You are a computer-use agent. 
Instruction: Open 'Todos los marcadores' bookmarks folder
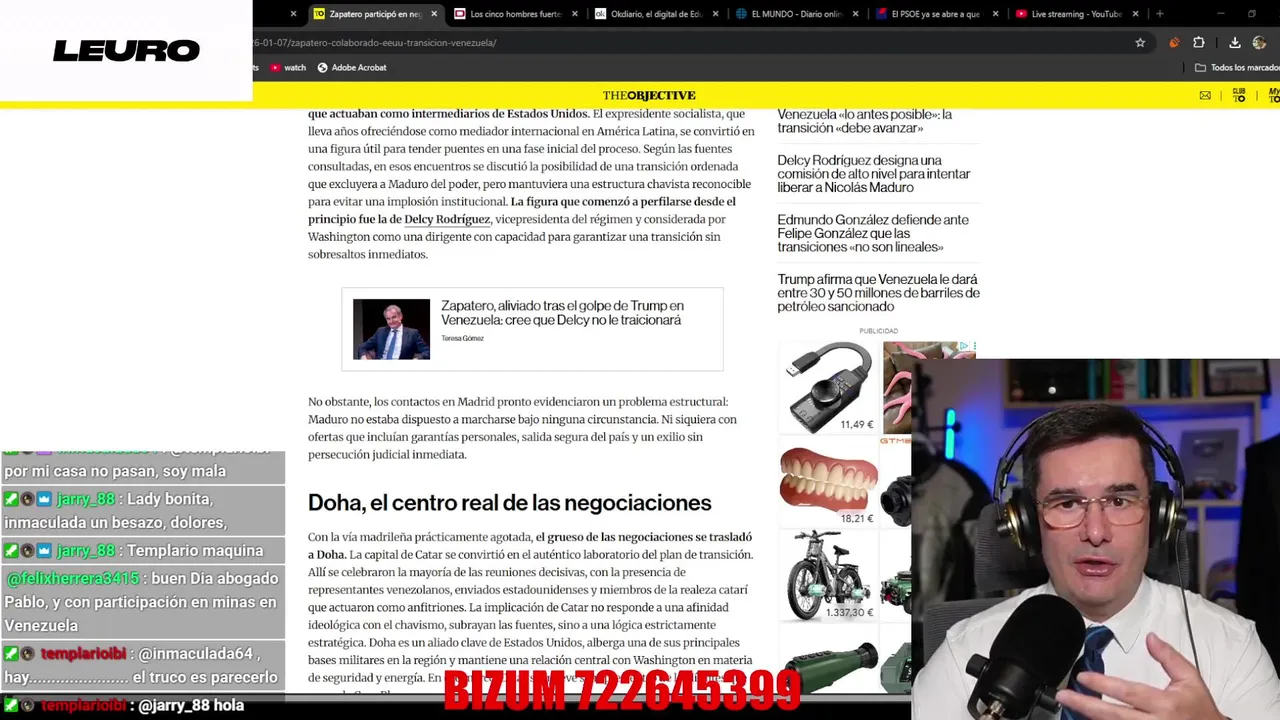tap(1237, 68)
